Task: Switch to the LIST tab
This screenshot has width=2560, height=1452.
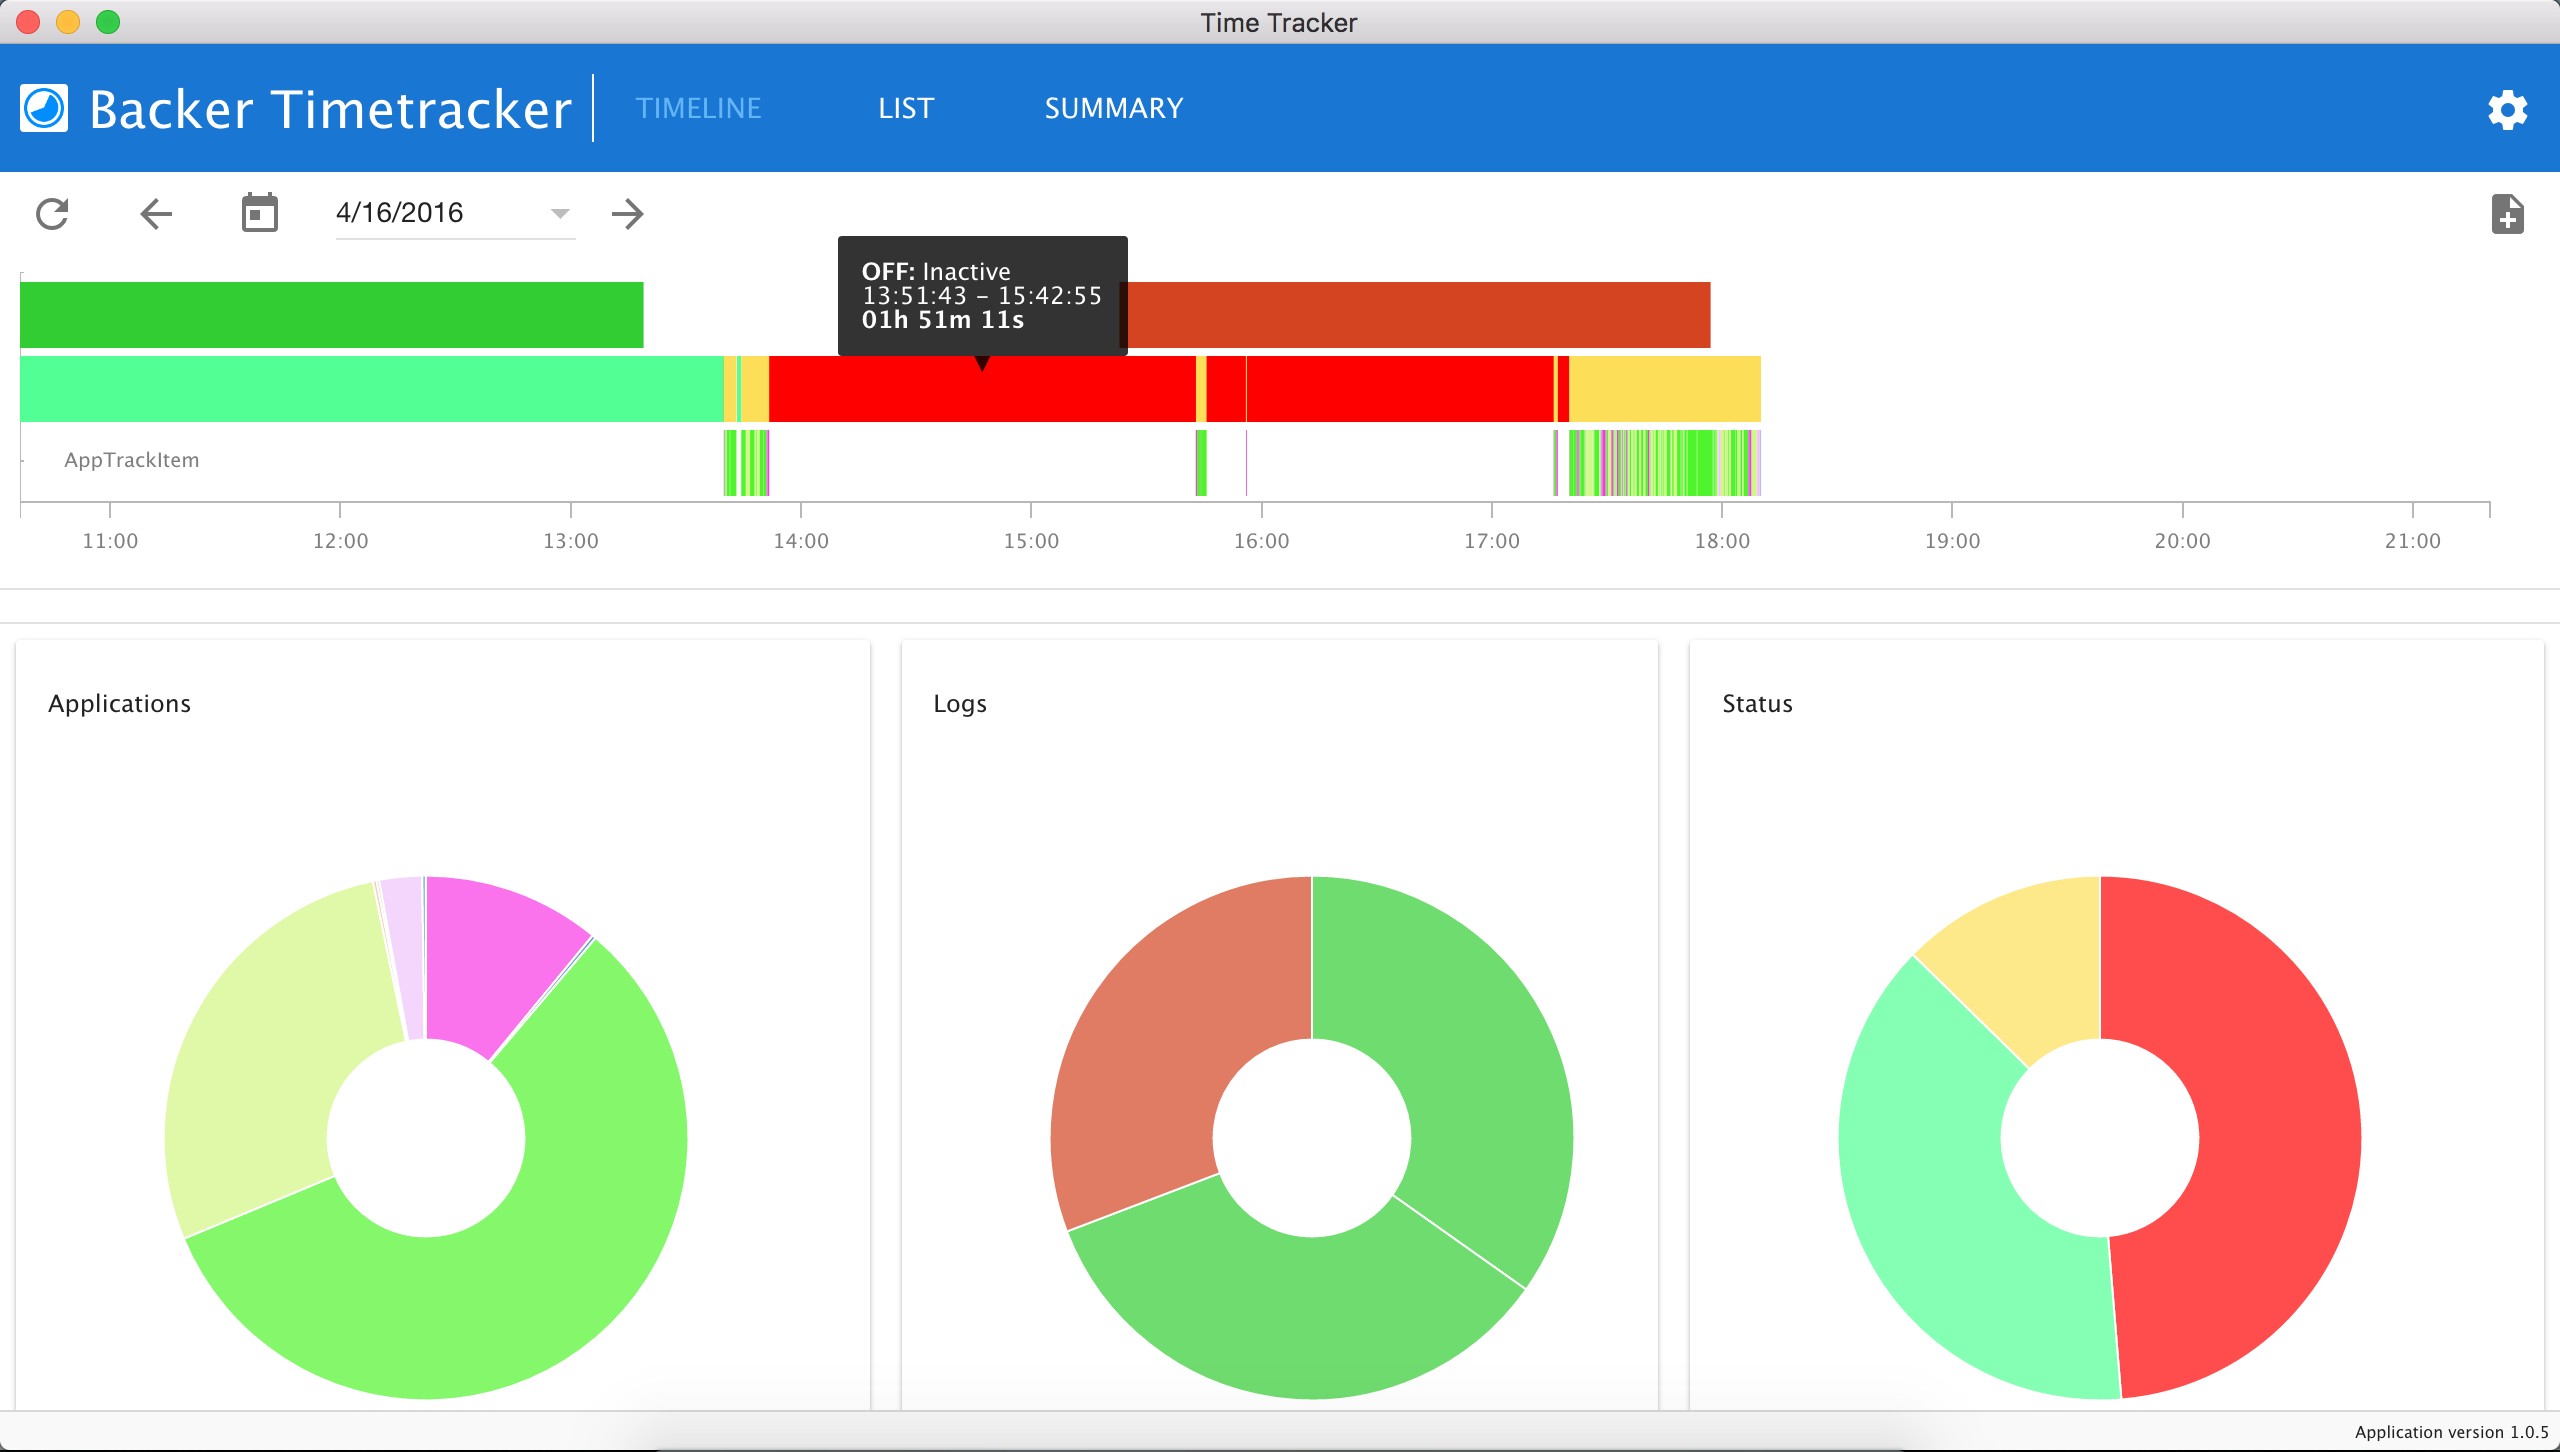Action: click(x=905, y=109)
